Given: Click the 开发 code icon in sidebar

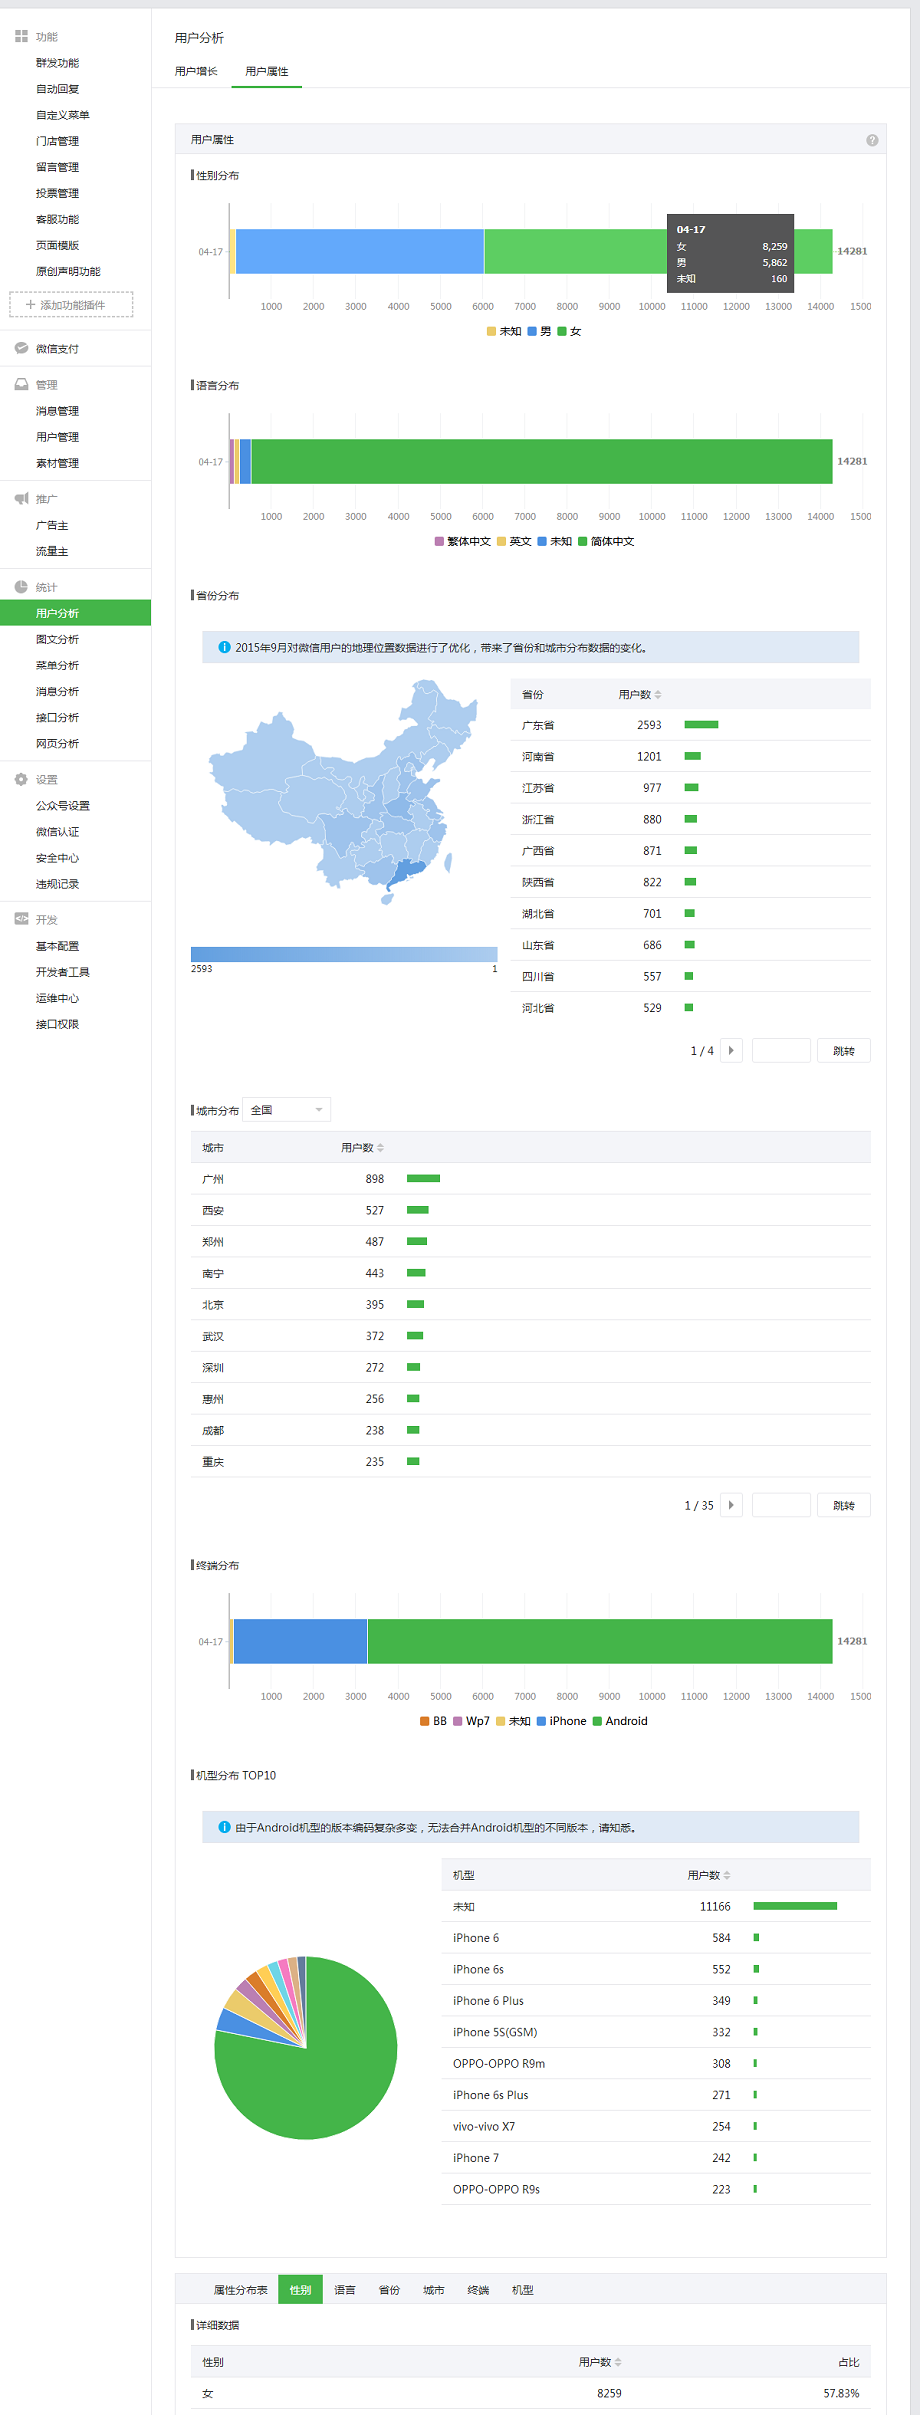Looking at the screenshot, I should click(21, 919).
